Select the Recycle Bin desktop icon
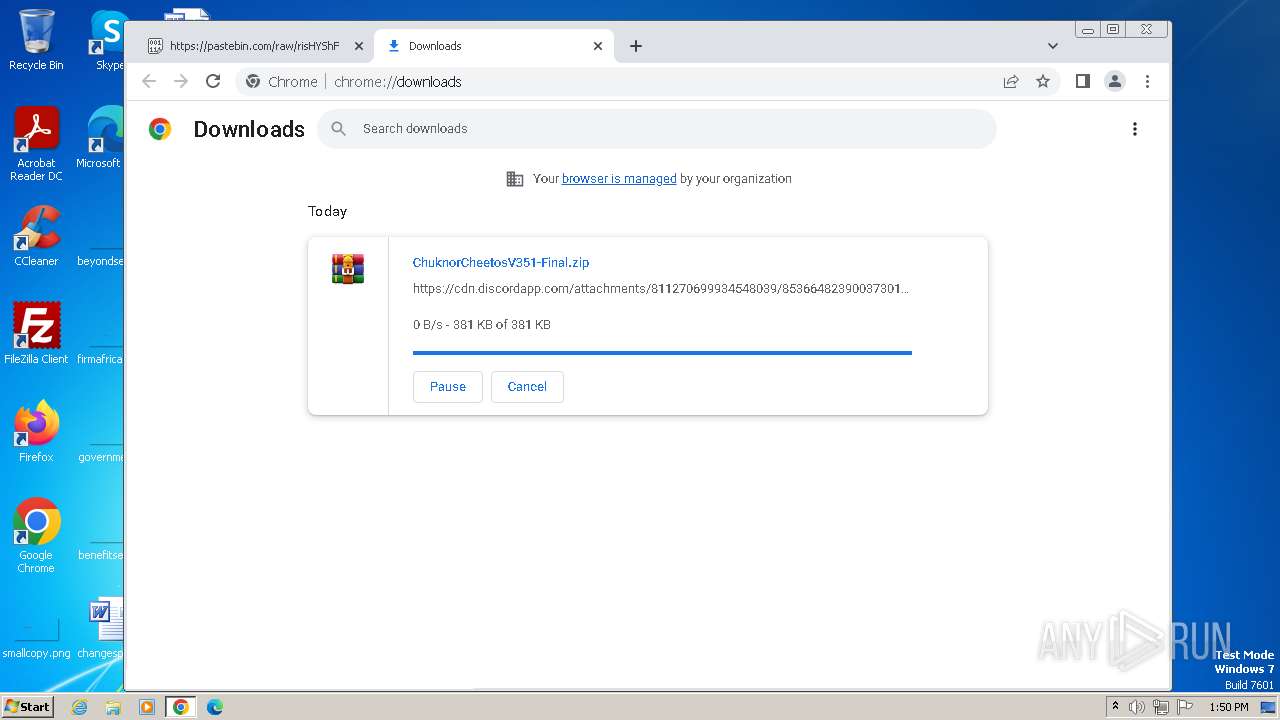1280x720 pixels. click(x=36, y=40)
